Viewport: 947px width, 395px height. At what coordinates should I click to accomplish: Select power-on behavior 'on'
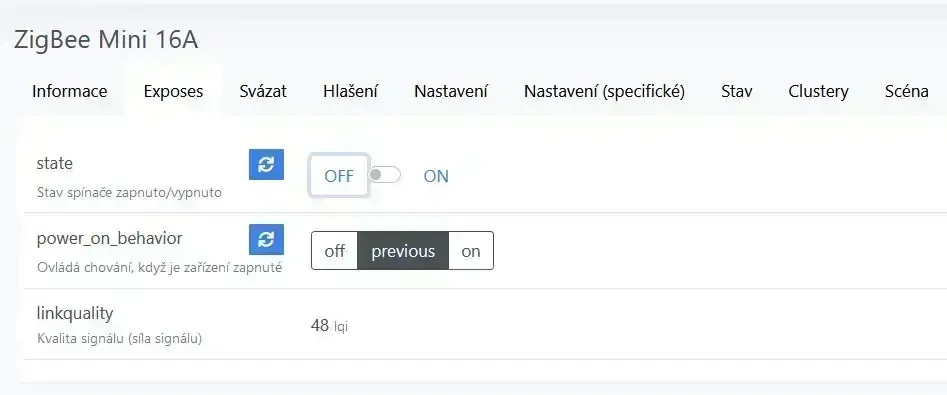[x=471, y=251]
